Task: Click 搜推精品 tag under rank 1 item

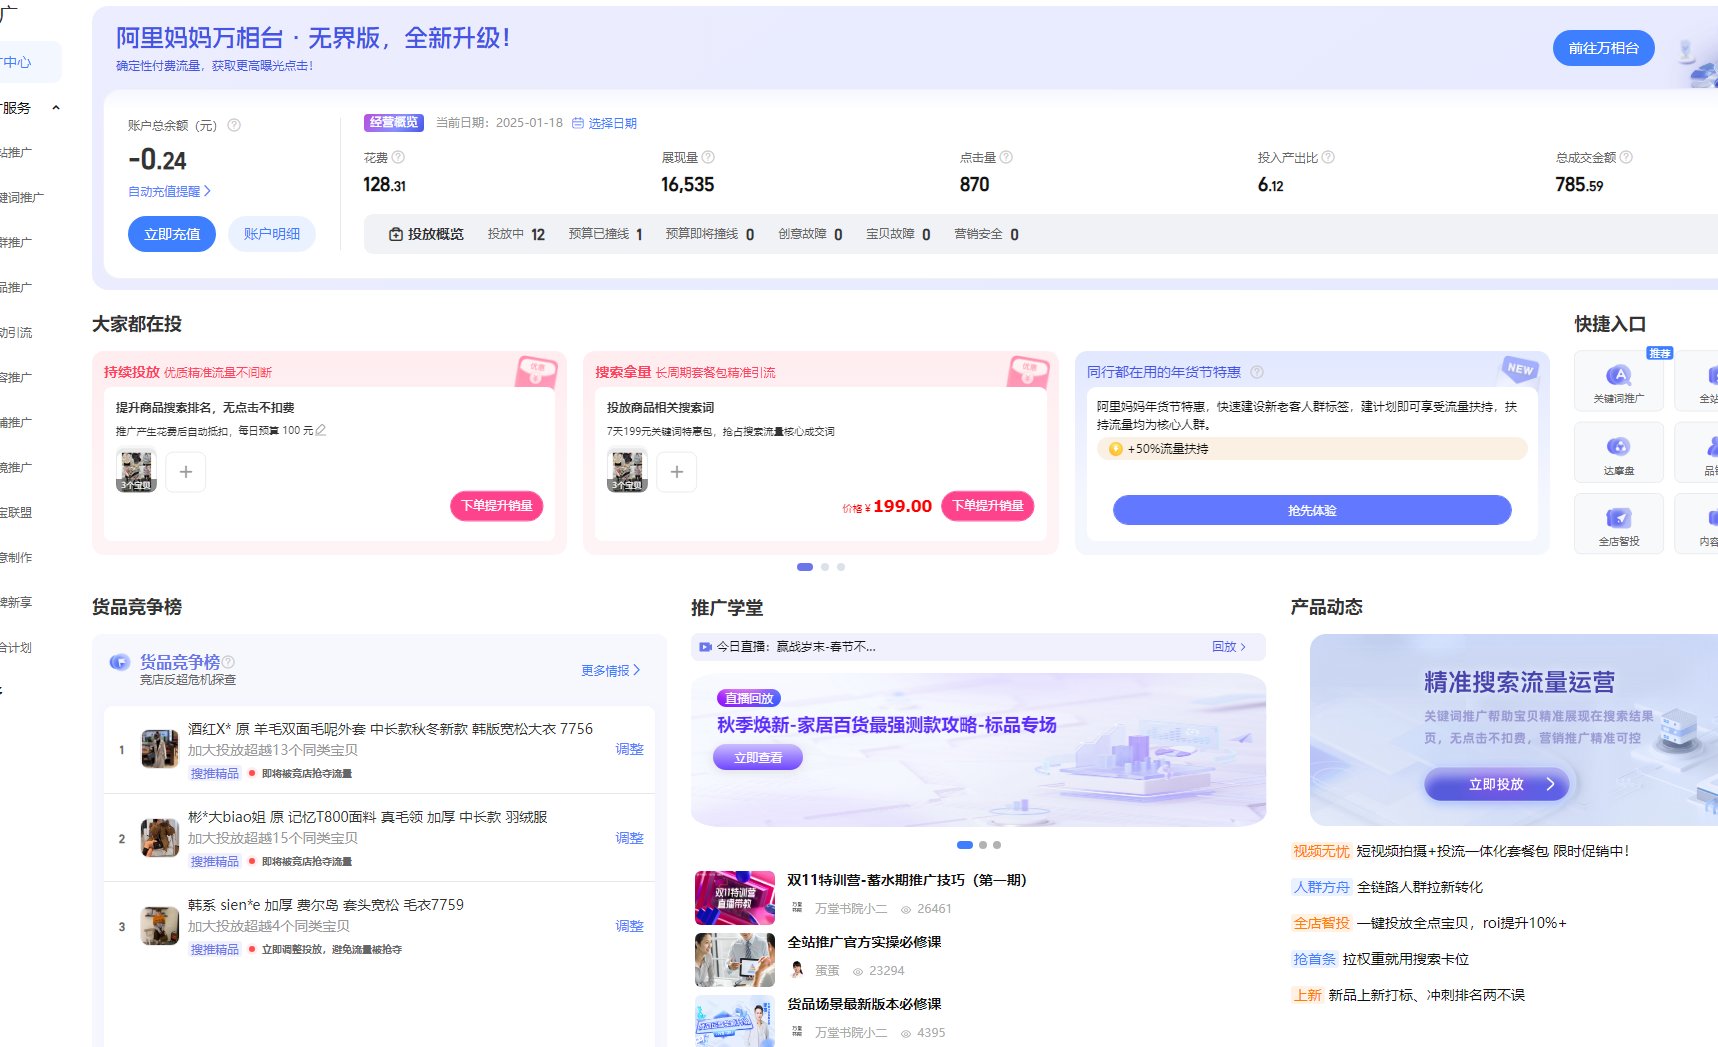Action: click(215, 773)
